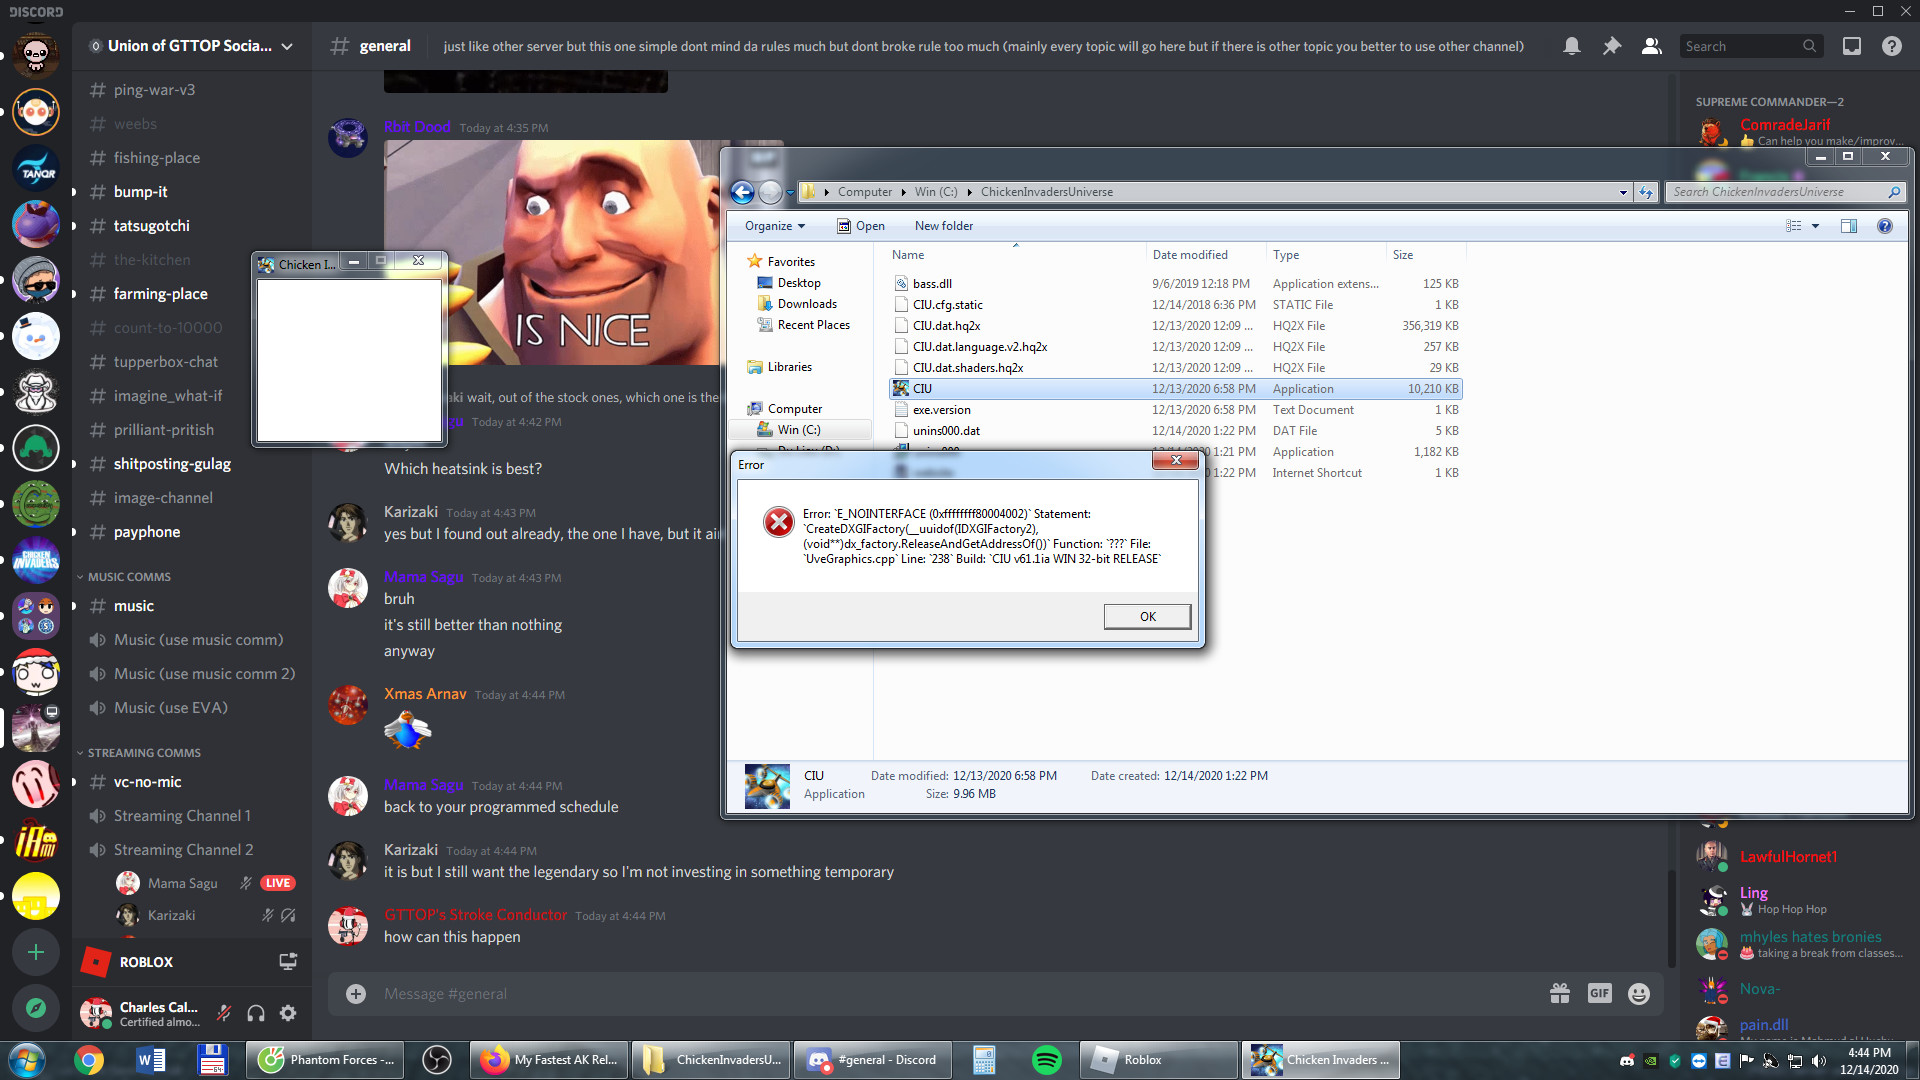This screenshot has width=1920, height=1080.
Task: Open the emoji picker
Action: (1638, 993)
